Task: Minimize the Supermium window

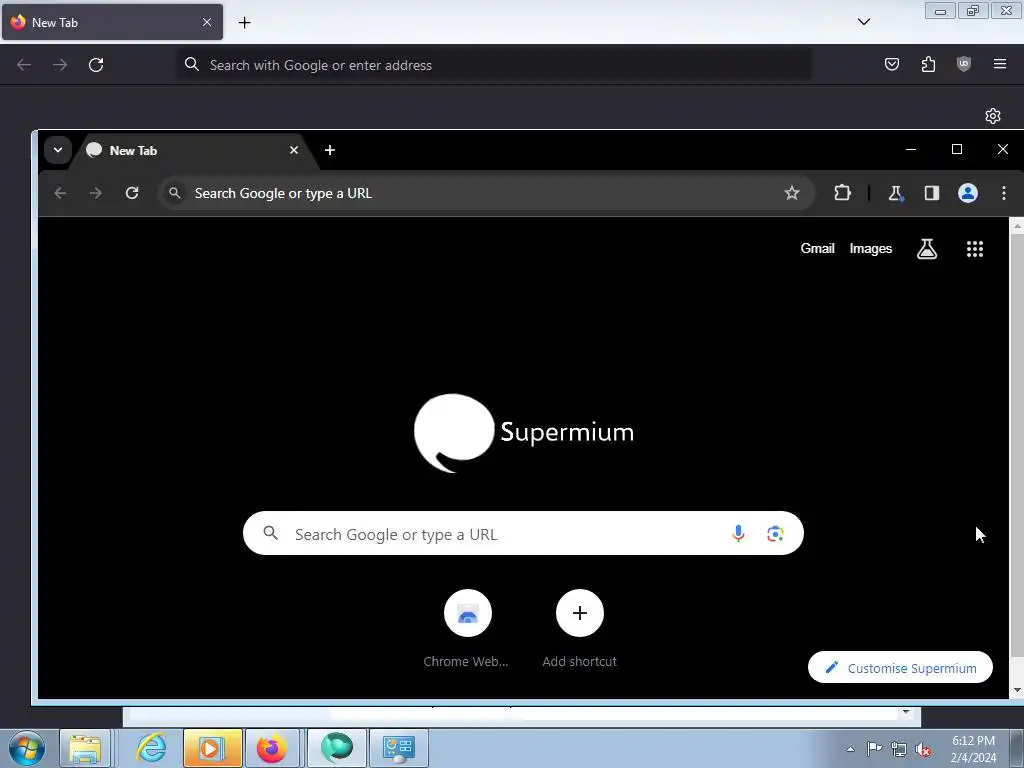Action: [911, 150]
